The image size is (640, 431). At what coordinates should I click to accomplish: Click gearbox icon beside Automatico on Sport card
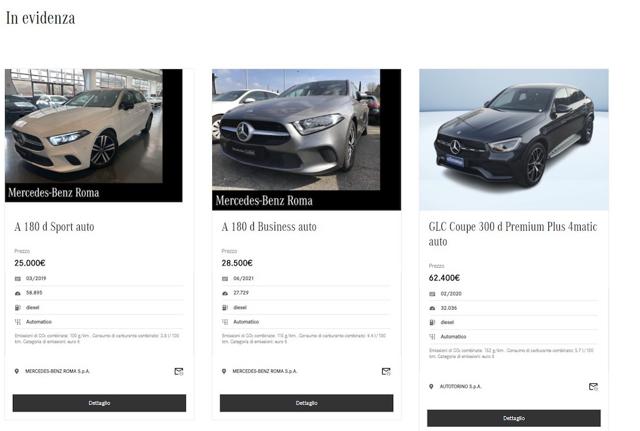[x=18, y=322]
